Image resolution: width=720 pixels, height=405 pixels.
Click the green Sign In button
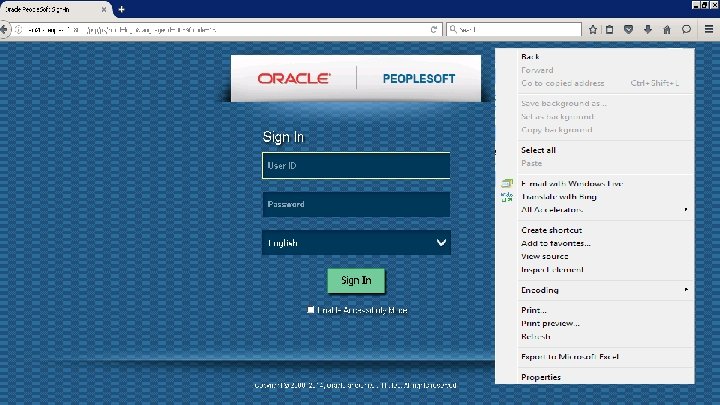tap(356, 281)
